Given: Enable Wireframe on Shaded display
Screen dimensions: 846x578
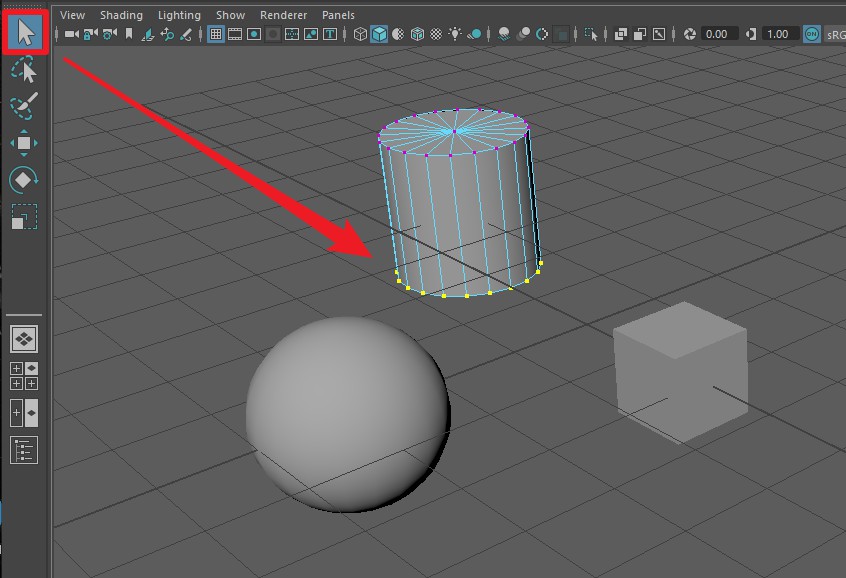Looking at the screenshot, I should 417,35.
